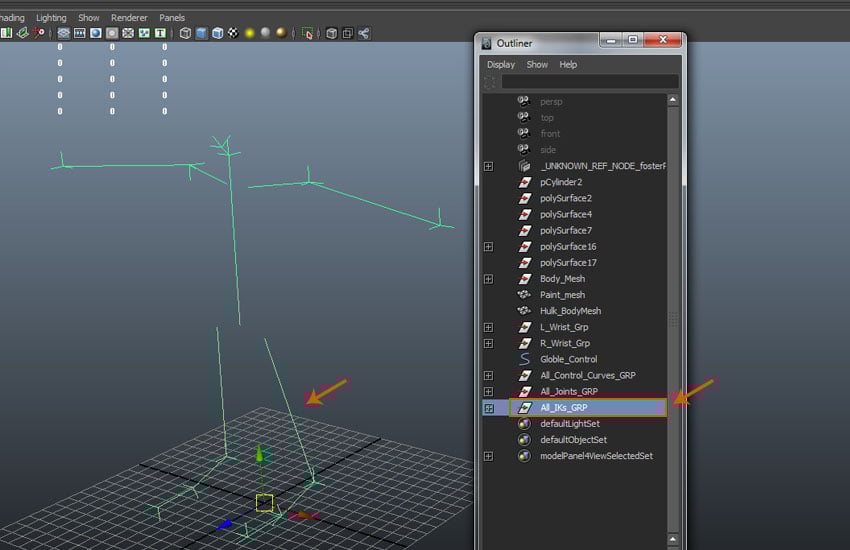This screenshot has width=850, height=550.
Task: Enable smooth shade all cube icon
Action: pos(201,33)
